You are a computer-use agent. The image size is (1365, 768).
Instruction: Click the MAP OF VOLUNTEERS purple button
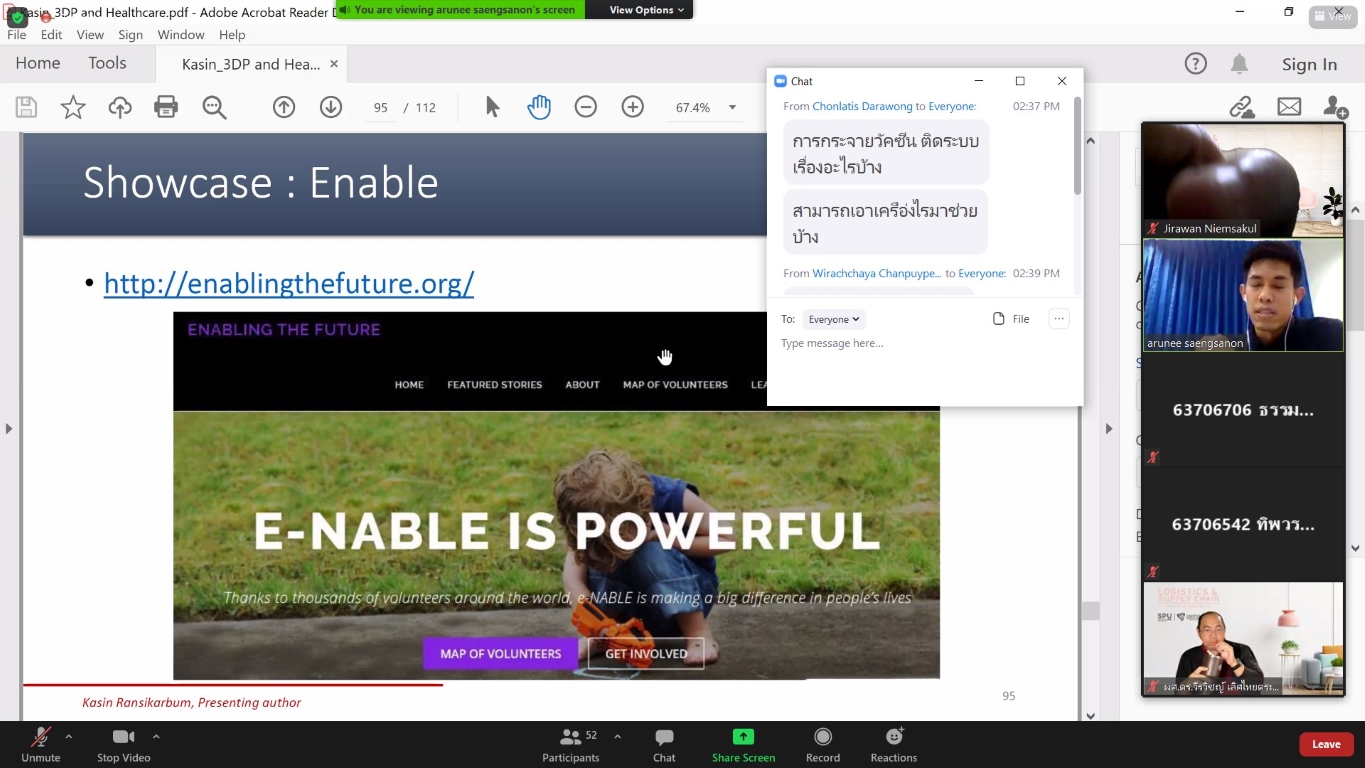click(500, 654)
